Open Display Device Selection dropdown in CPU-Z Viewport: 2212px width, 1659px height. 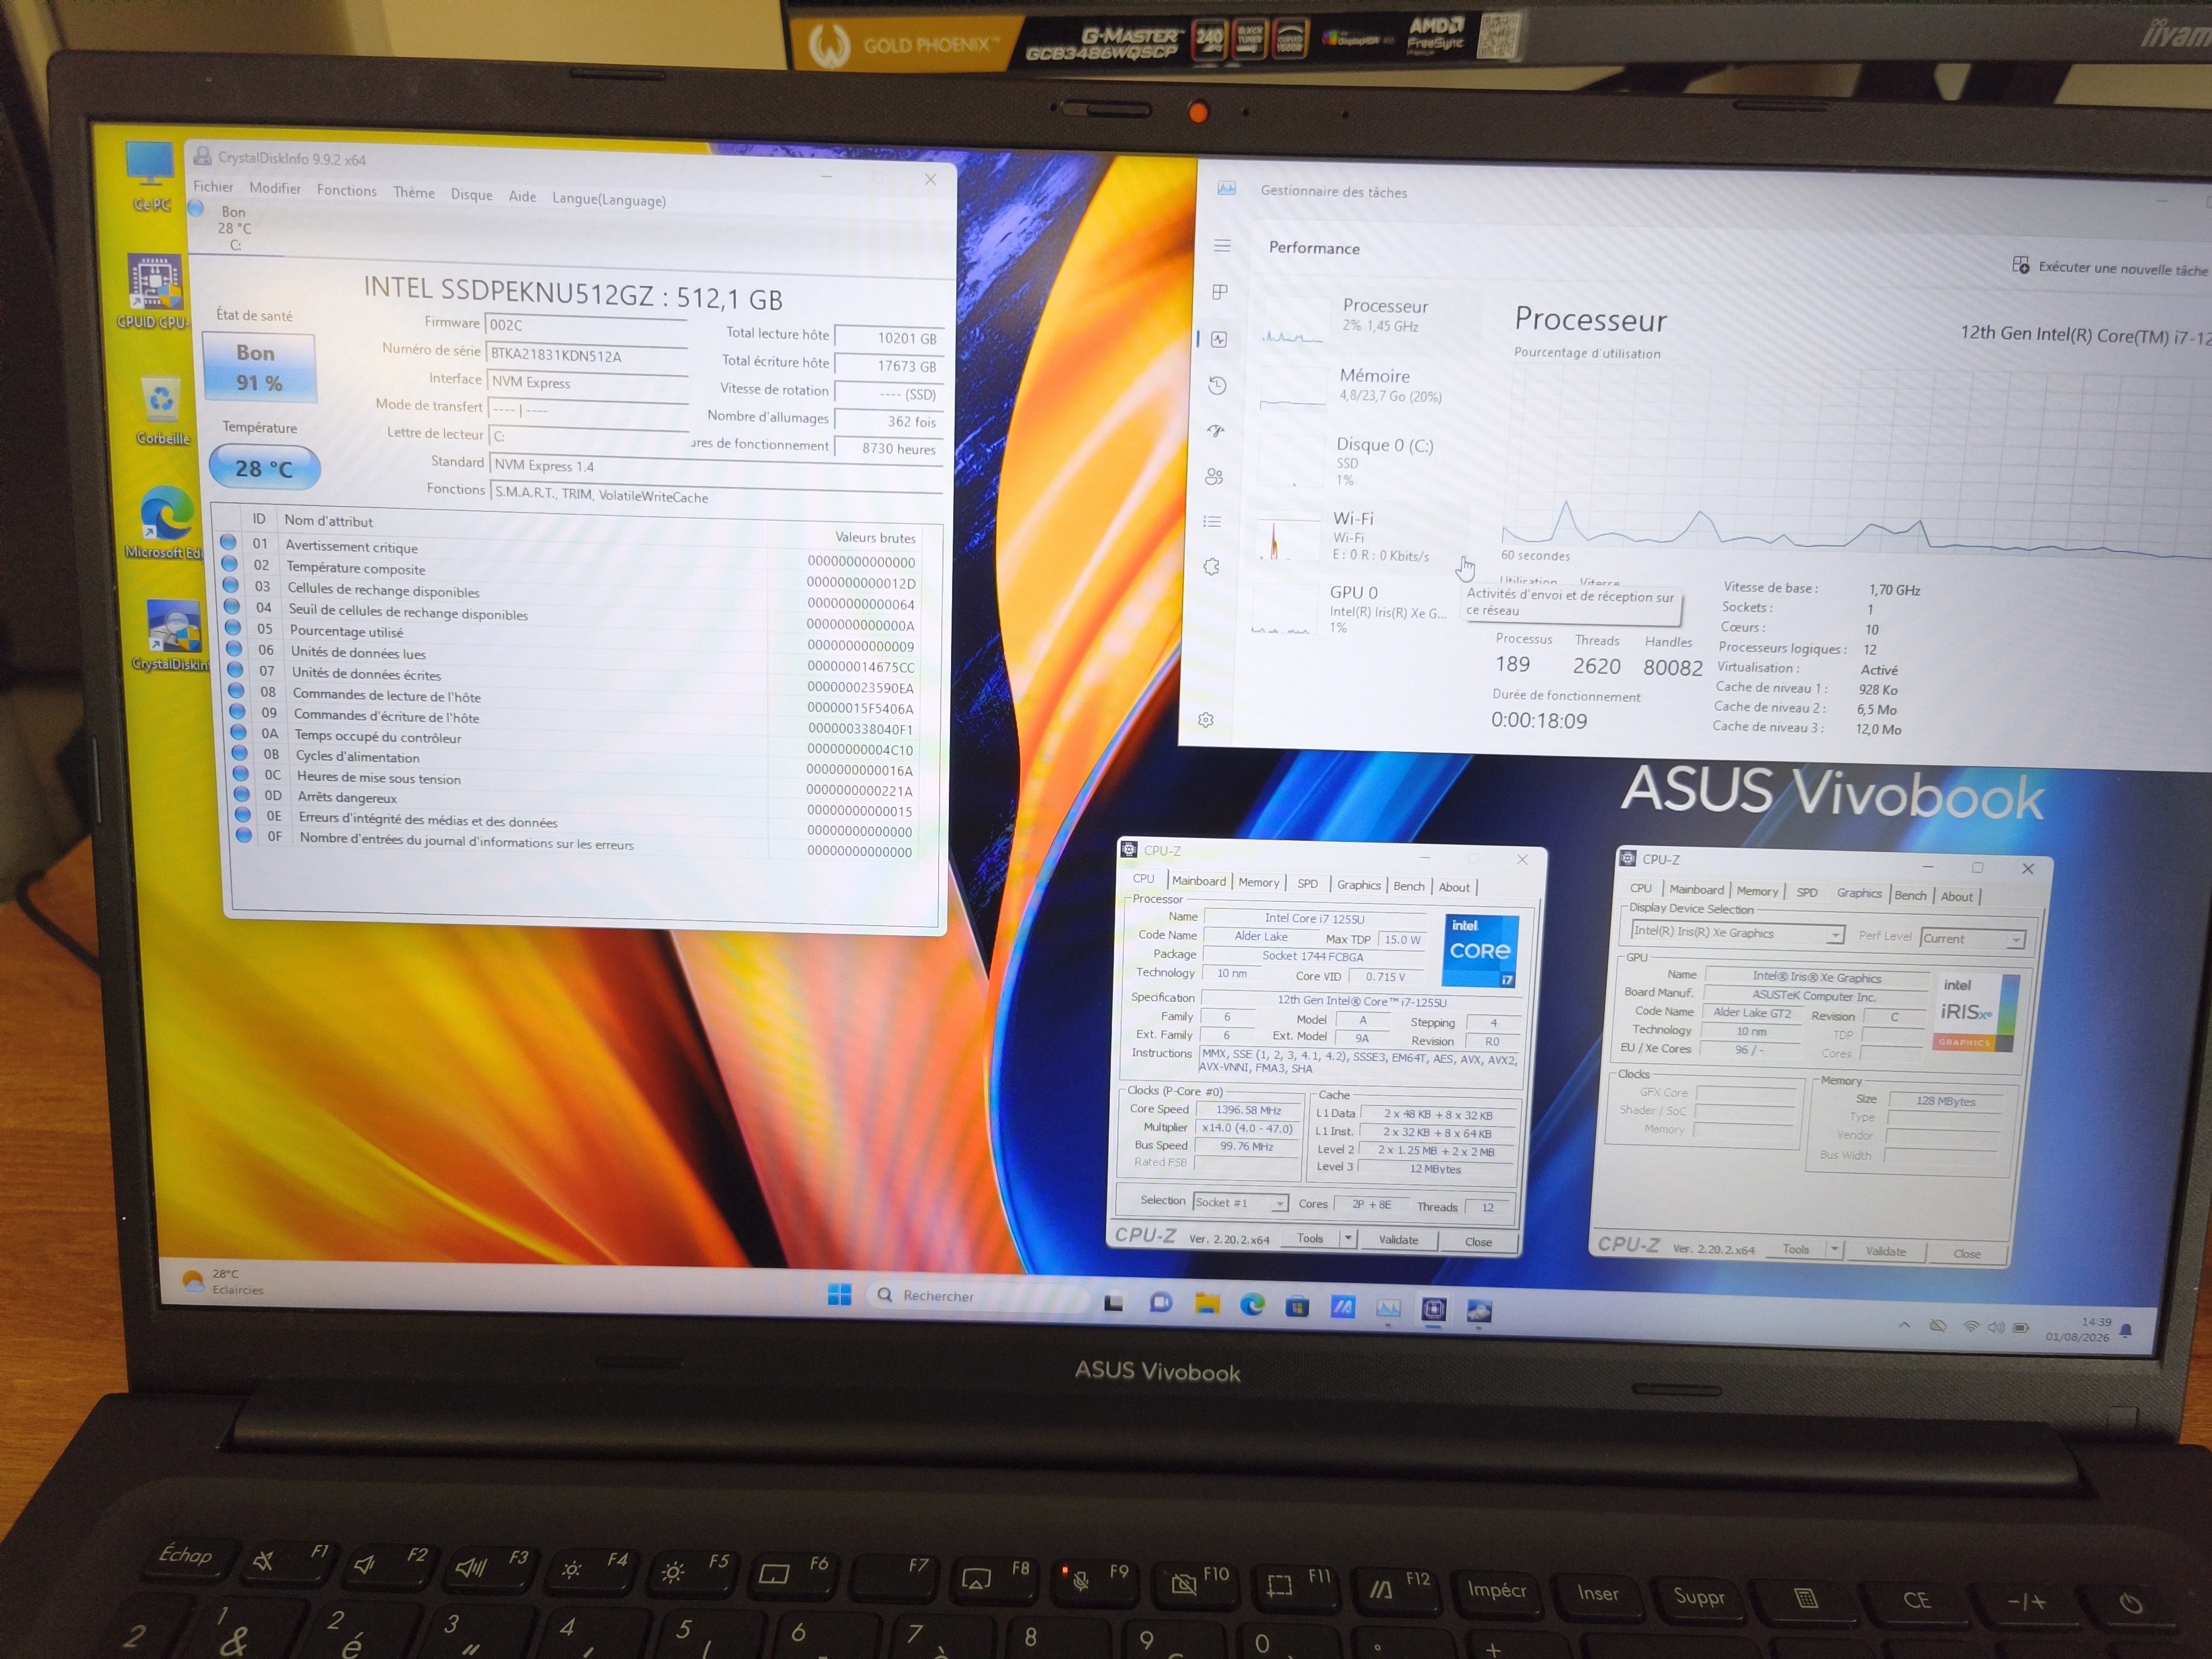(x=1737, y=933)
